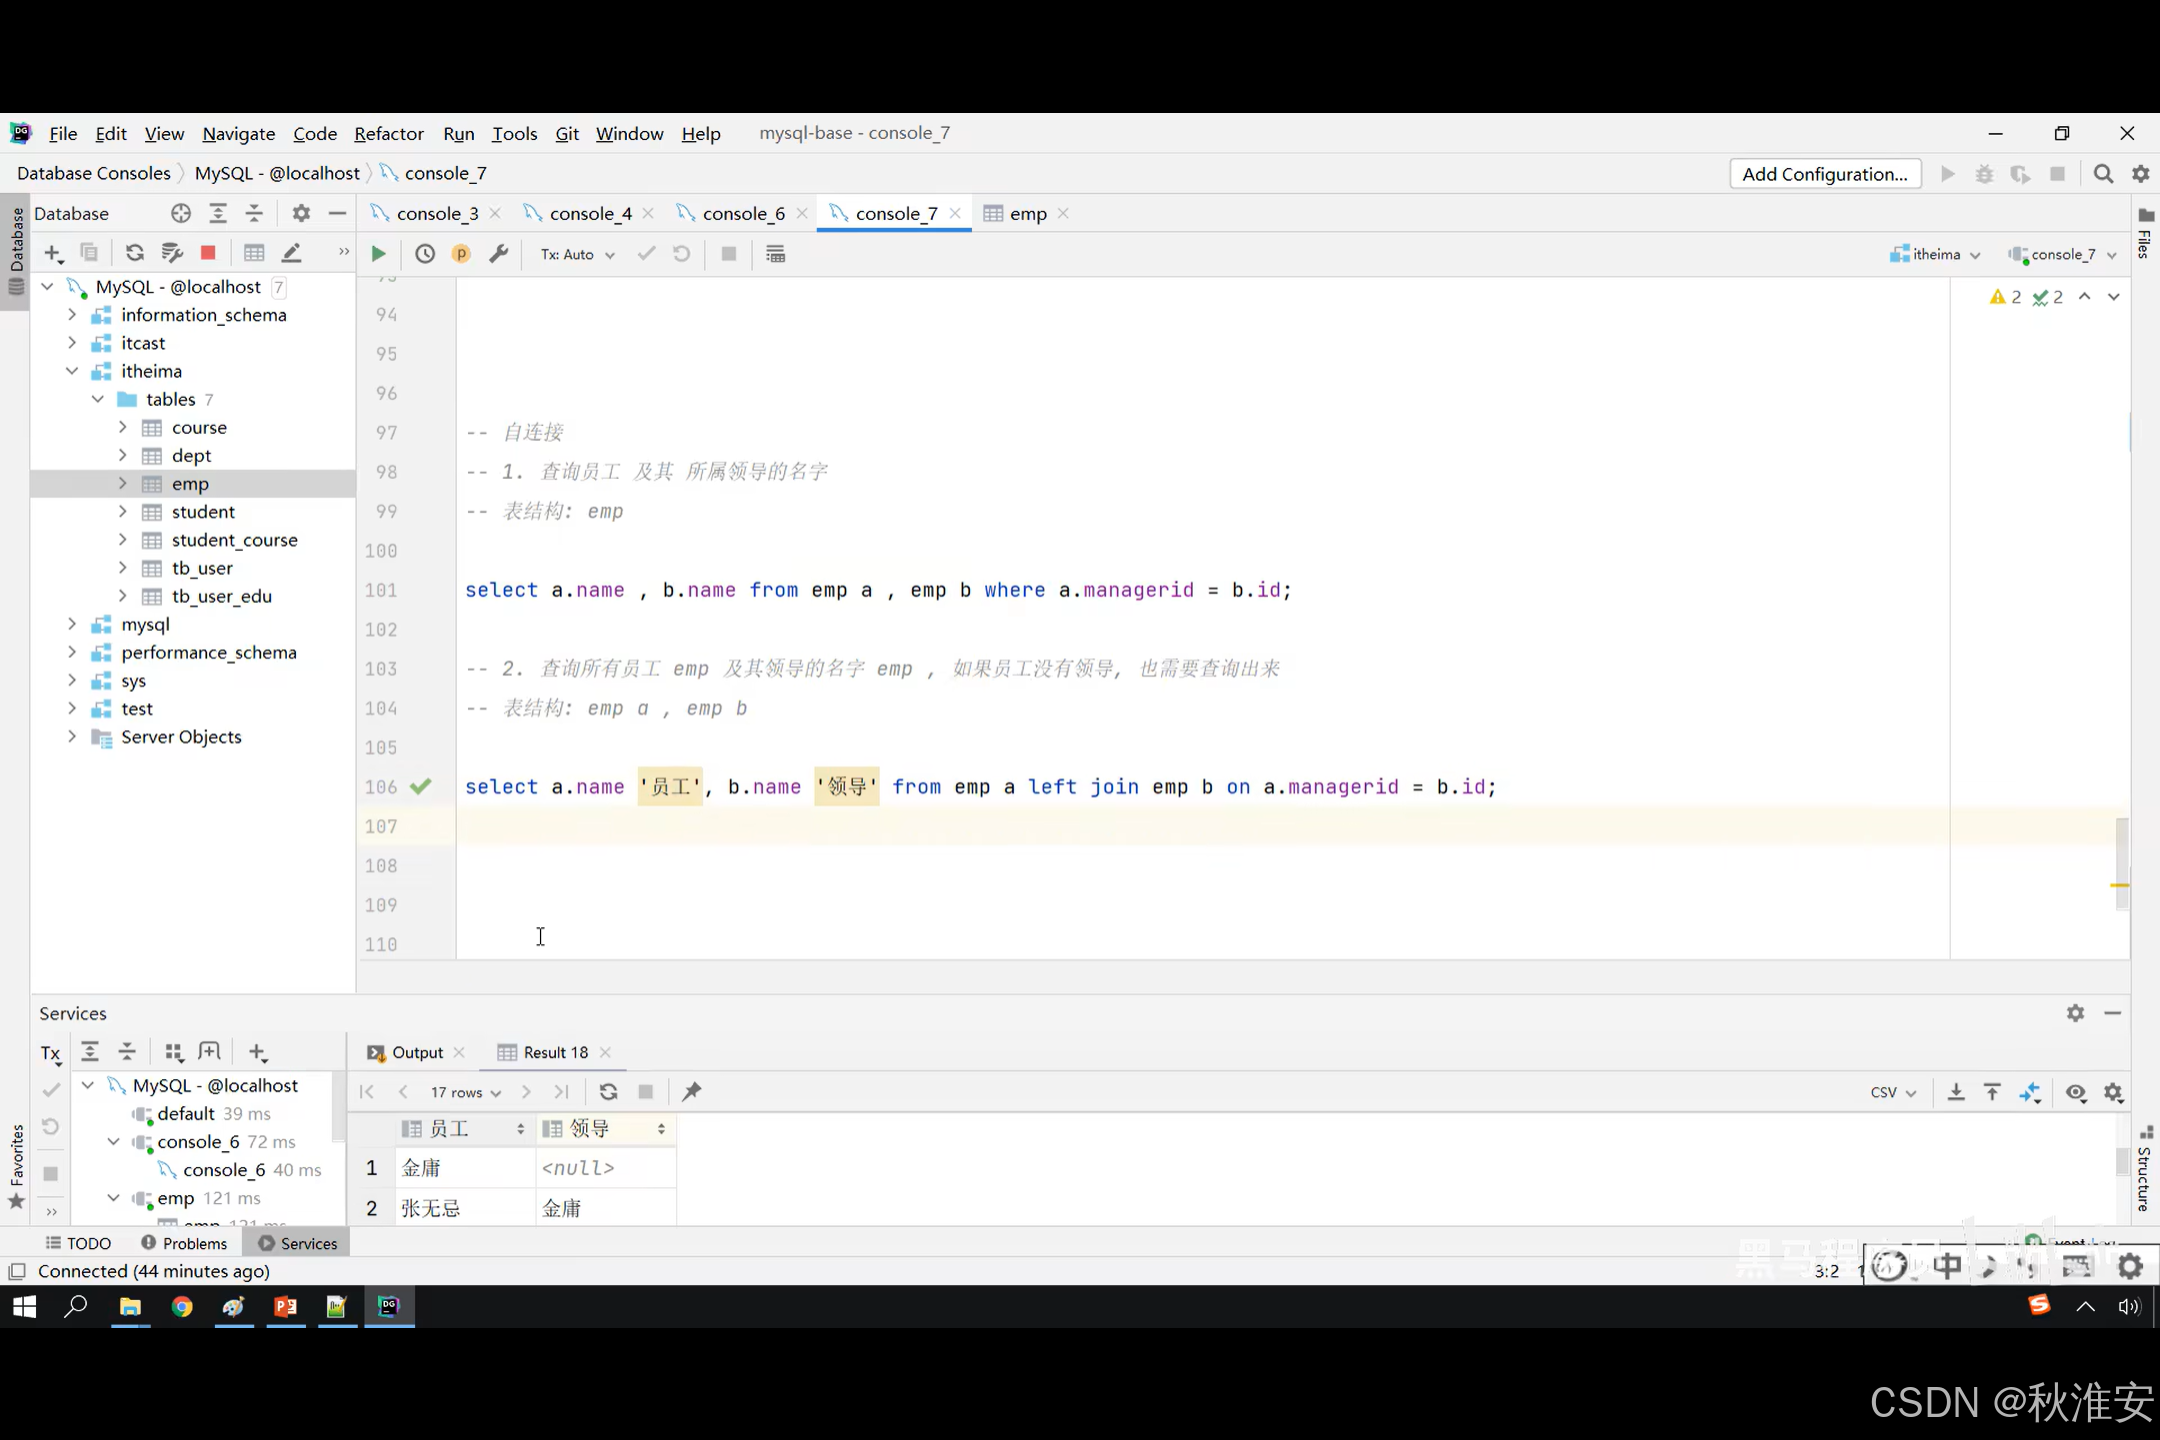Export data download icon in results
The image size is (2160, 1440).
point(1956,1092)
